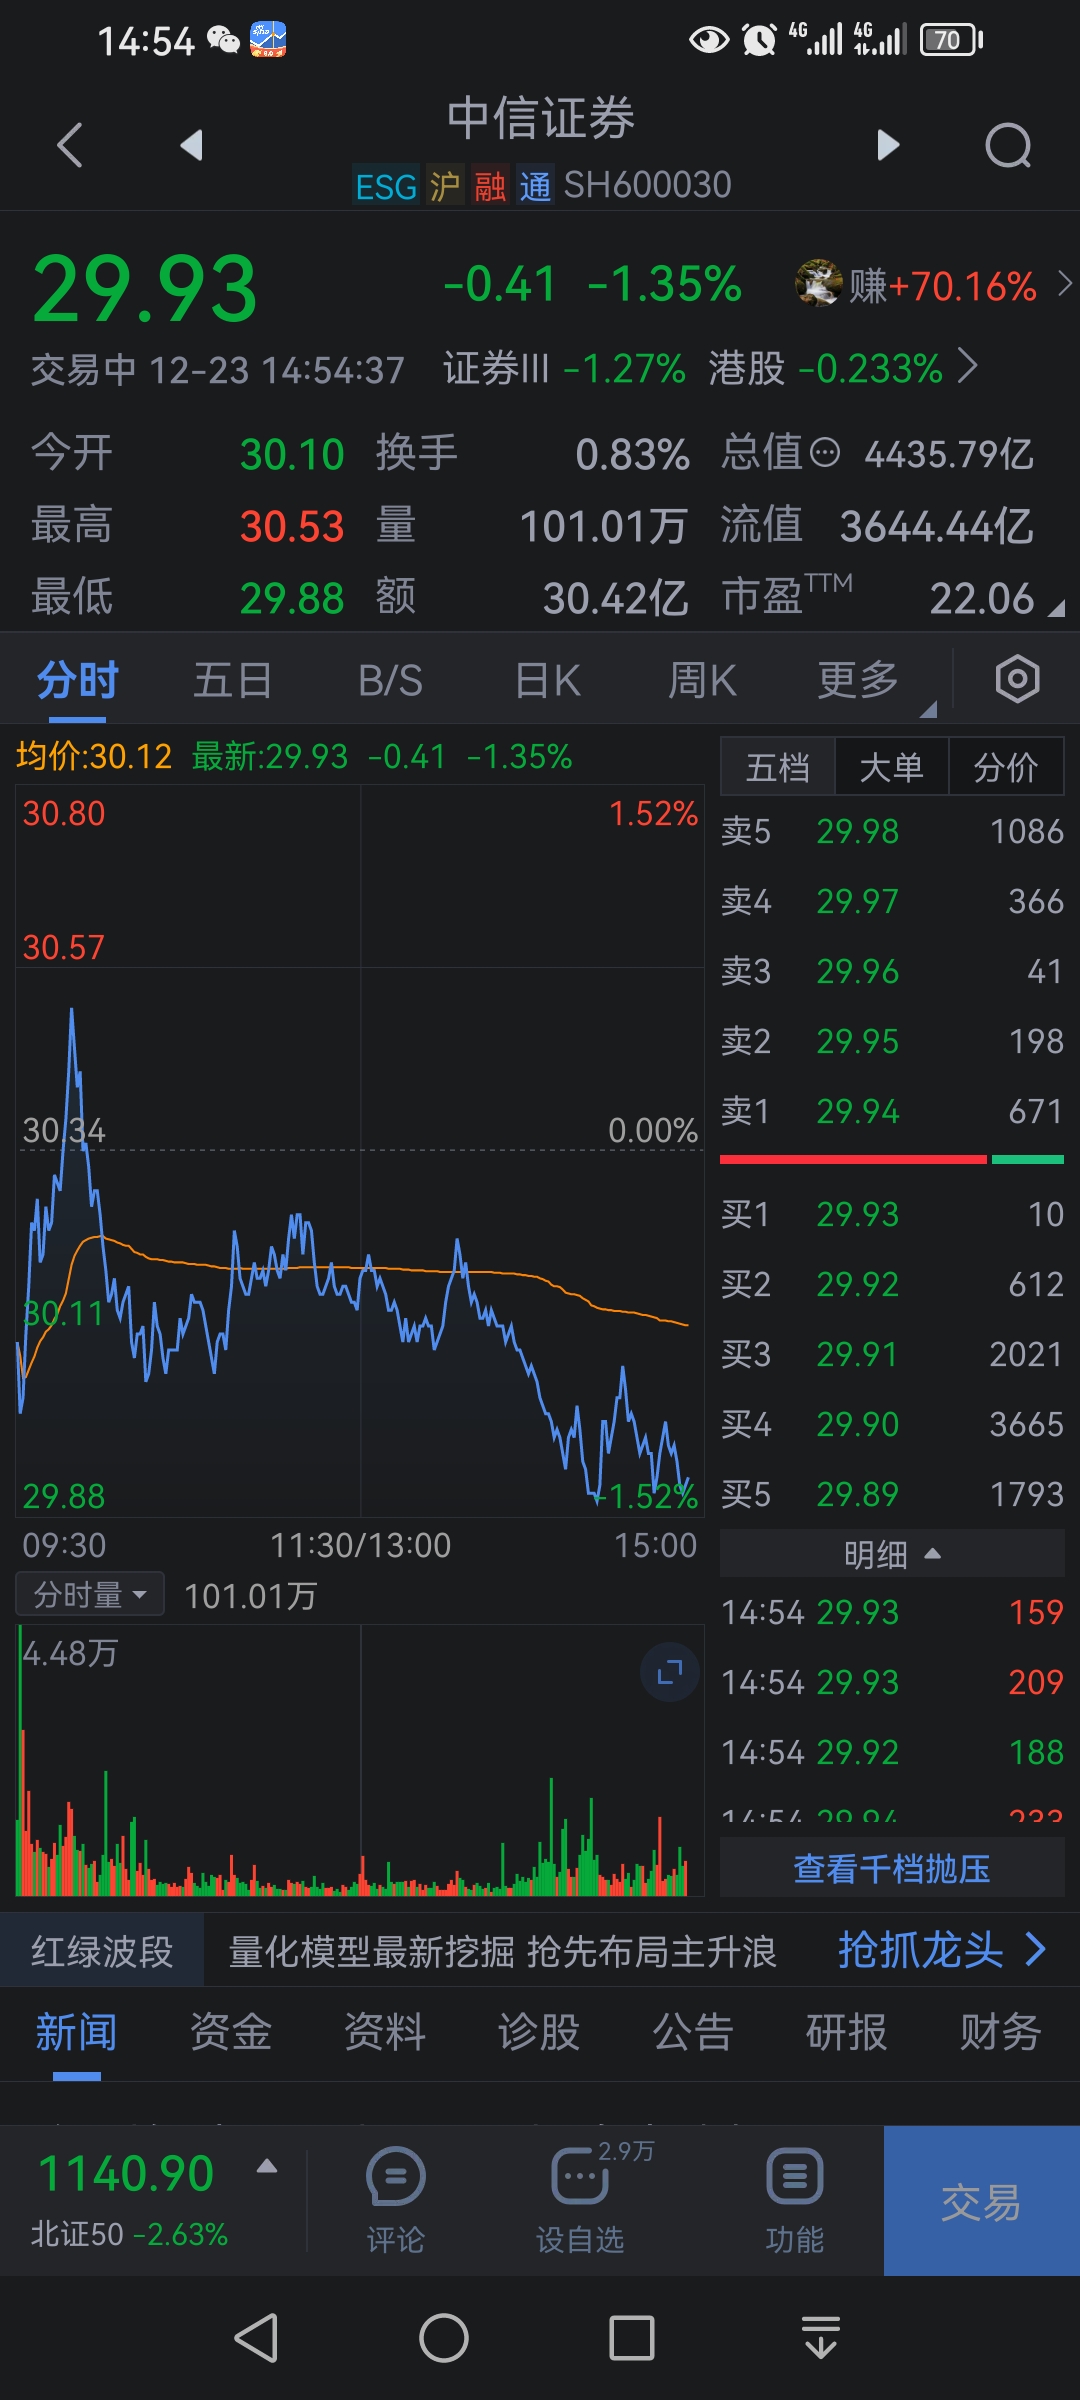Go to previous stock with left triangle
1080x2400 pixels.
pos(191,145)
